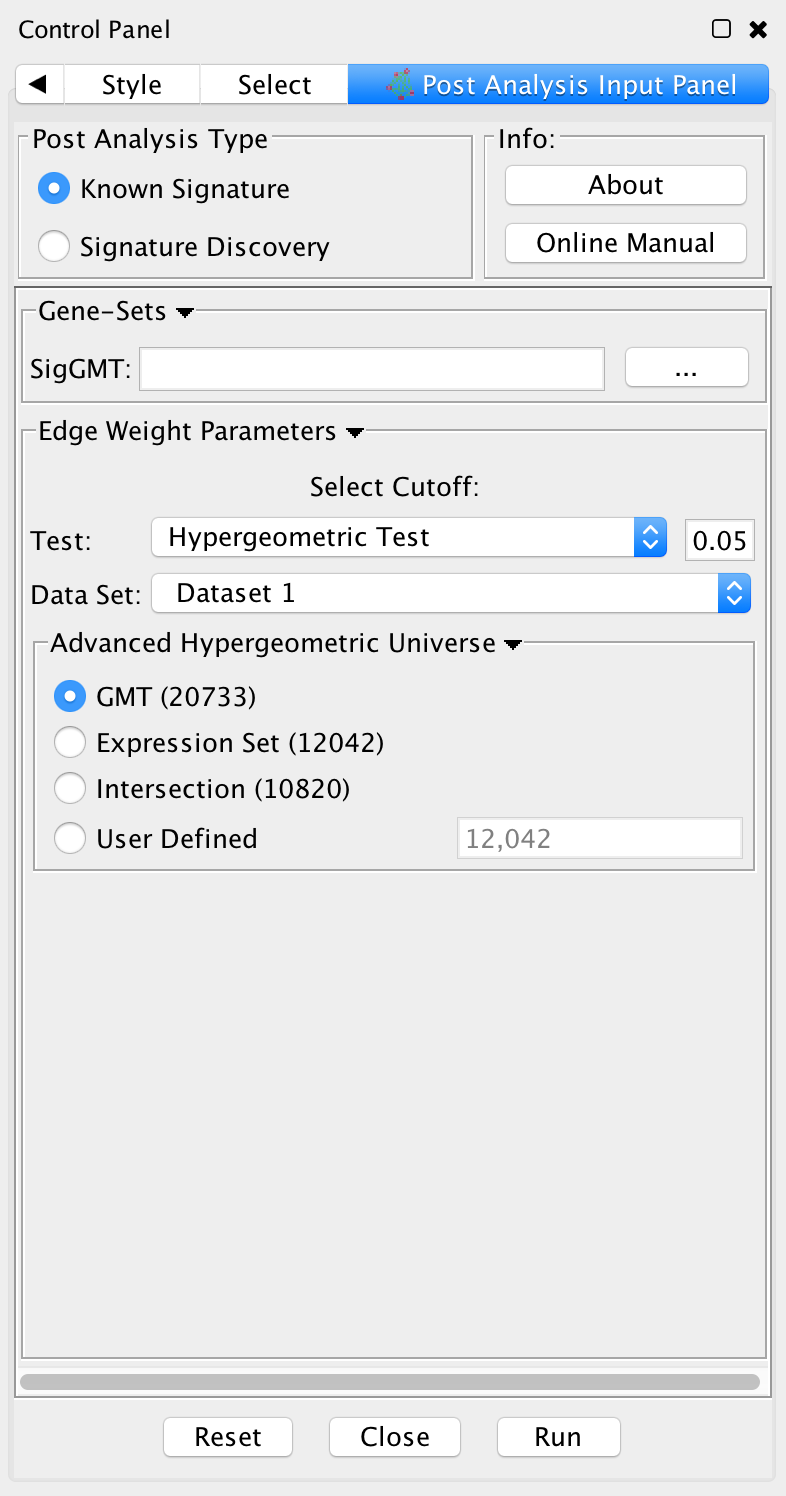The height and width of the screenshot is (1496, 786).
Task: Select the Intersection (10820) radio button
Action: [70, 789]
